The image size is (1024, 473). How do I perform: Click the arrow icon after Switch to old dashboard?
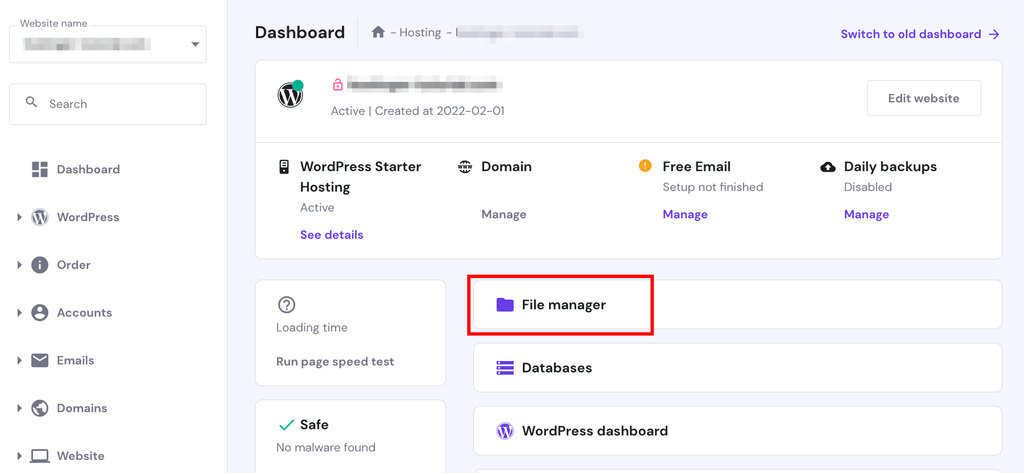coord(994,34)
